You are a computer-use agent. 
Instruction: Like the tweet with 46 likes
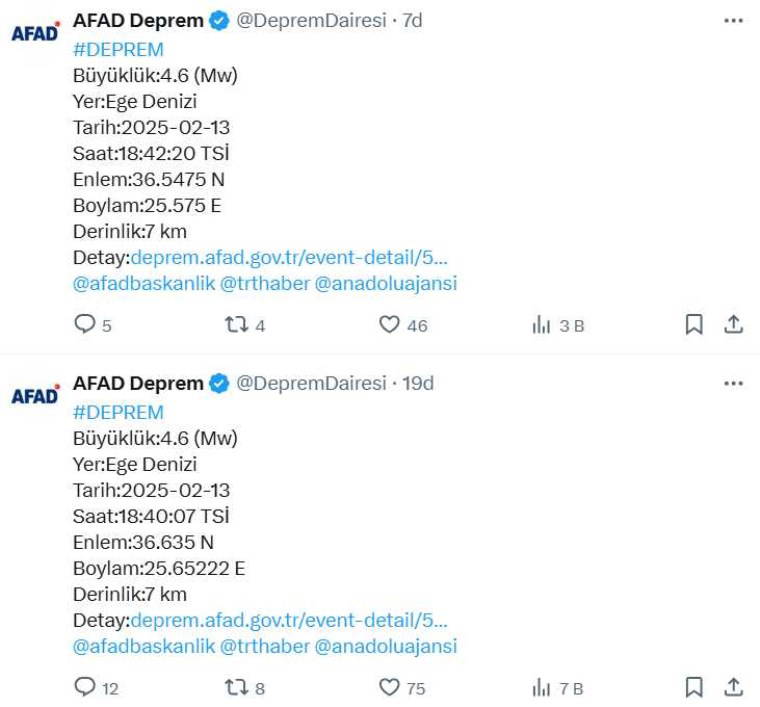[x=389, y=324]
